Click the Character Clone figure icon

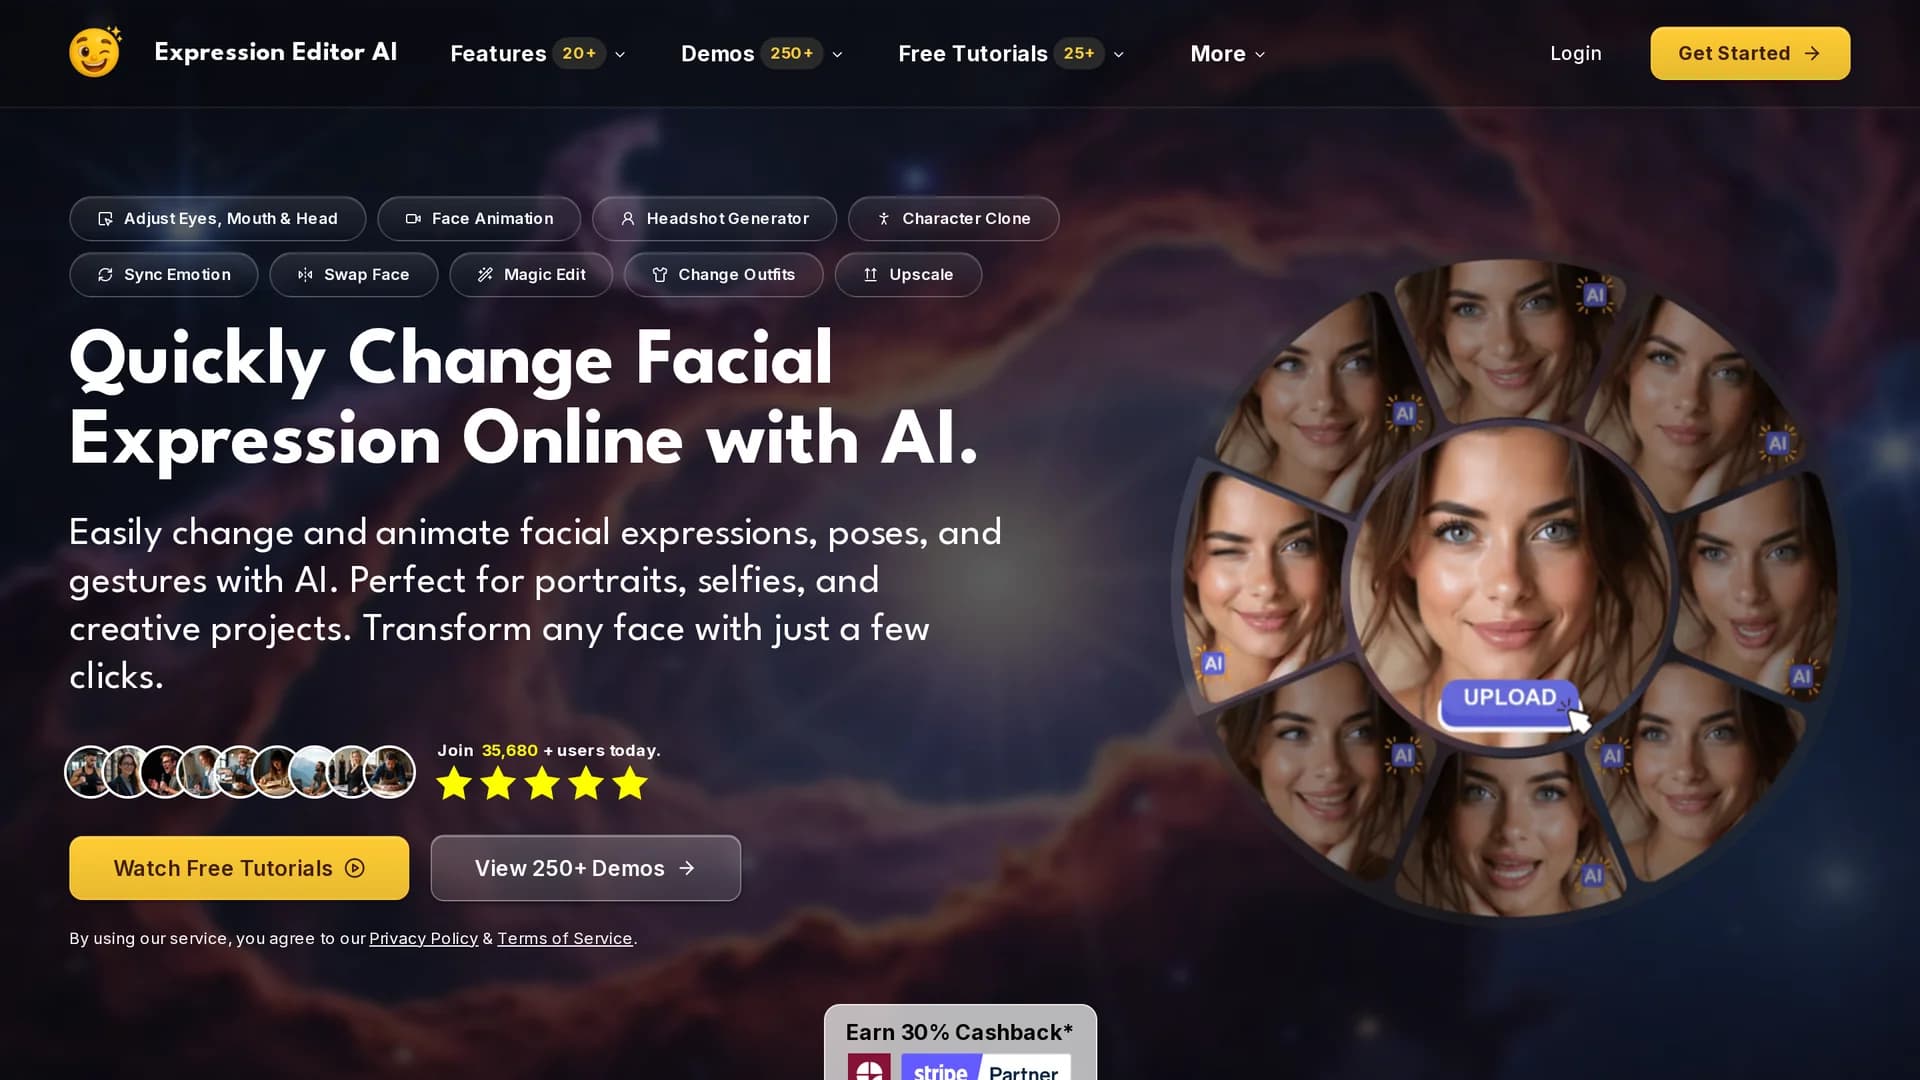[x=884, y=219]
